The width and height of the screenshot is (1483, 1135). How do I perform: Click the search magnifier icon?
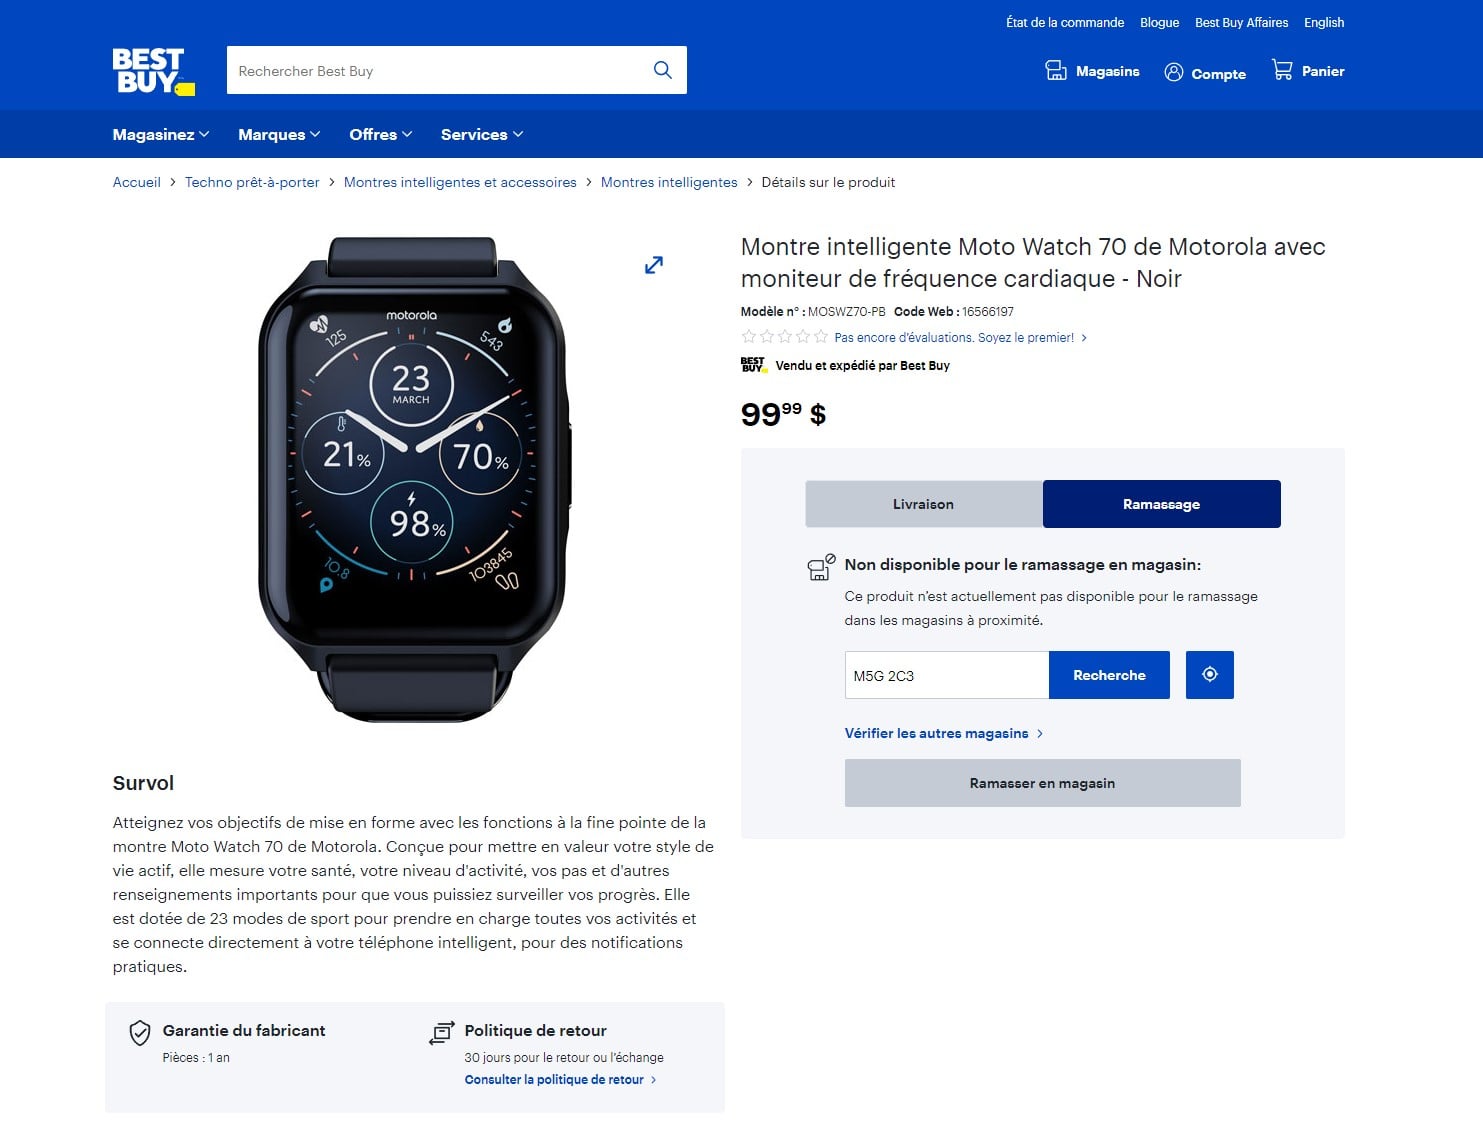click(x=662, y=70)
